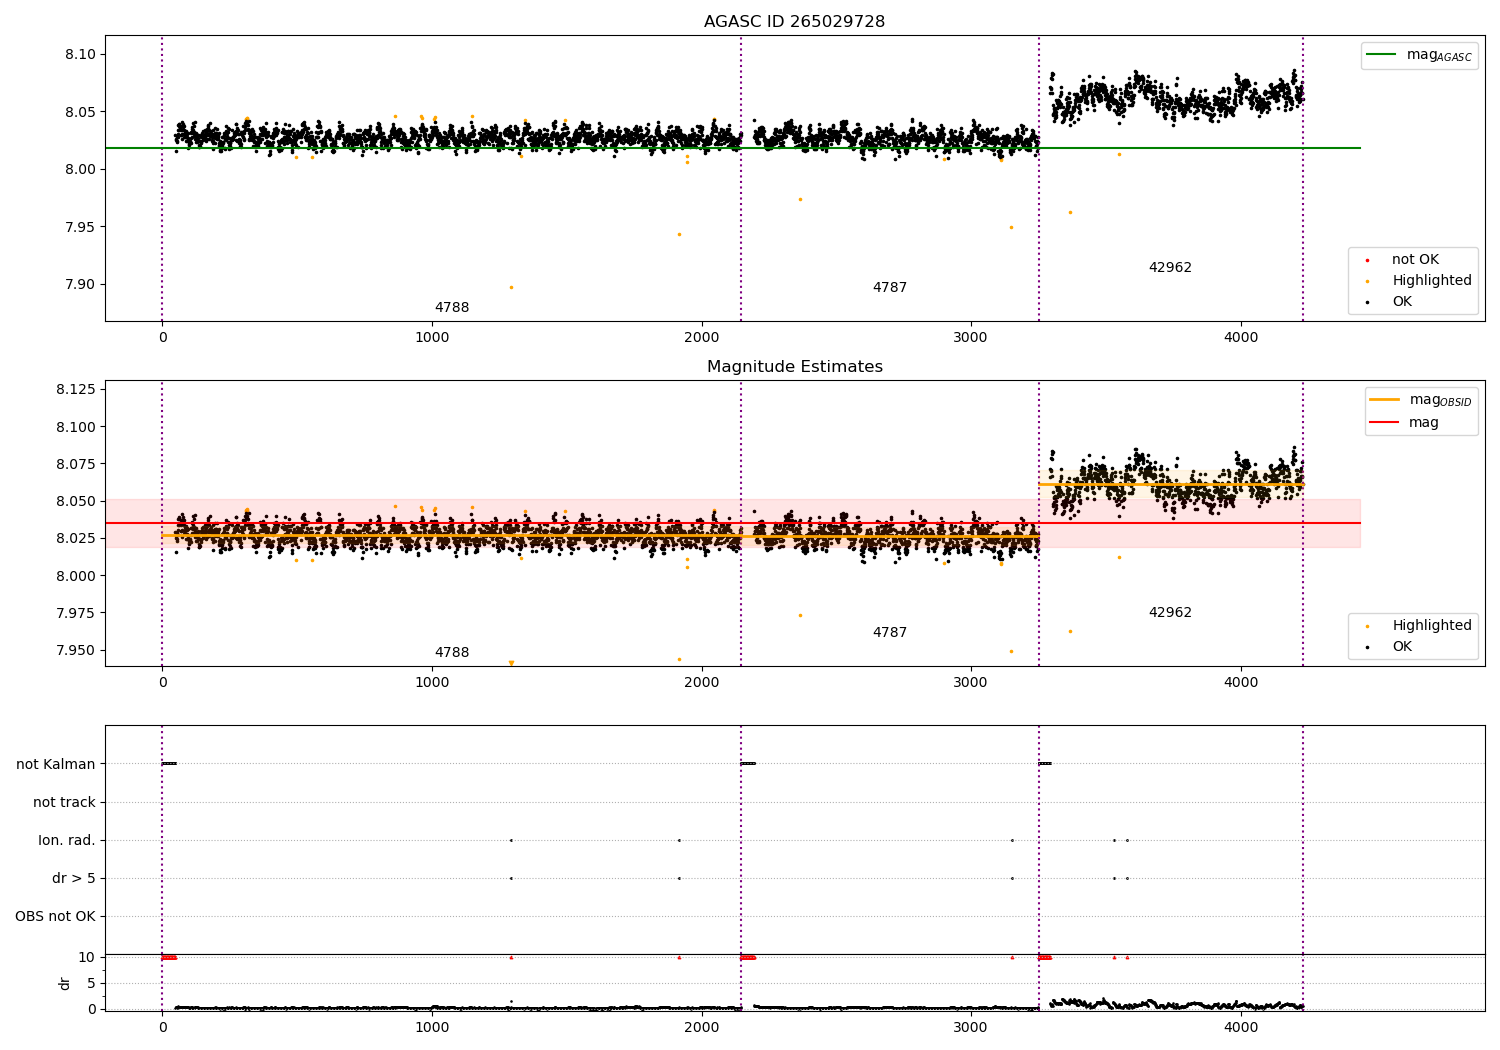
Task: Click 'OK' in the Magnitude Estimates legend
Action: [1402, 647]
